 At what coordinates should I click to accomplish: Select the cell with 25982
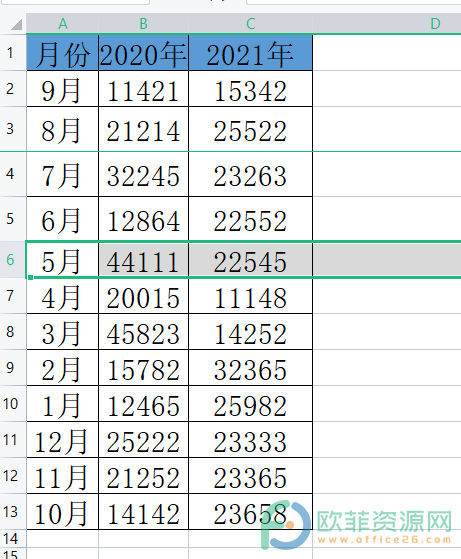[x=251, y=404]
